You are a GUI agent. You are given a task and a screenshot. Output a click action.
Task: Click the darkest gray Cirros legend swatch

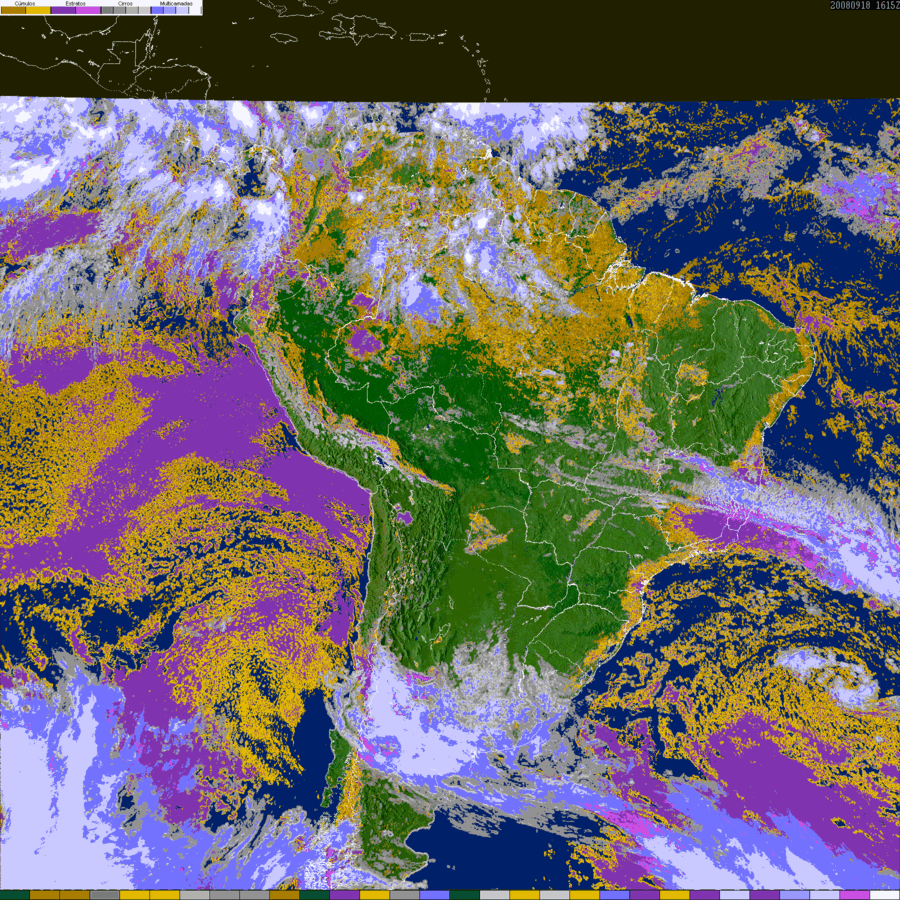pos(107,10)
